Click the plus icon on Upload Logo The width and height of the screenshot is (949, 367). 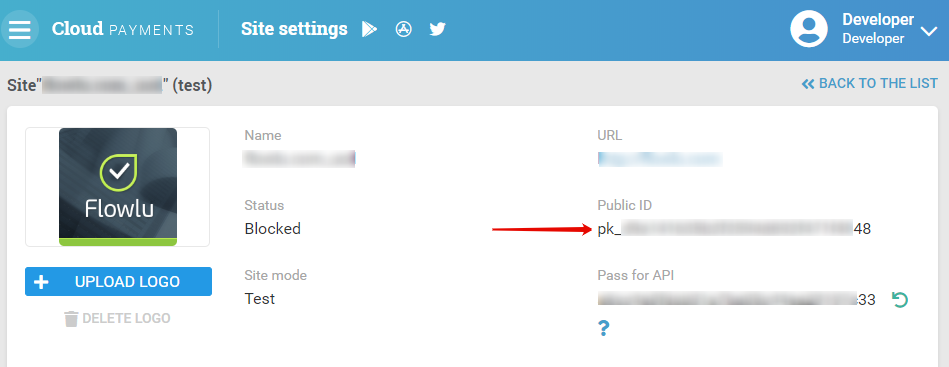(41, 282)
